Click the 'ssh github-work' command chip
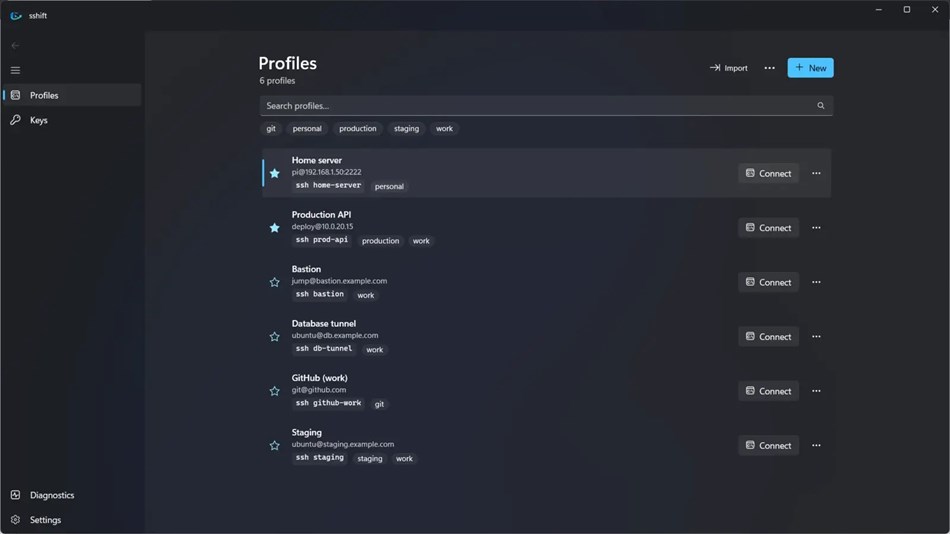Screen dimensions: 950x534 tap(328, 403)
